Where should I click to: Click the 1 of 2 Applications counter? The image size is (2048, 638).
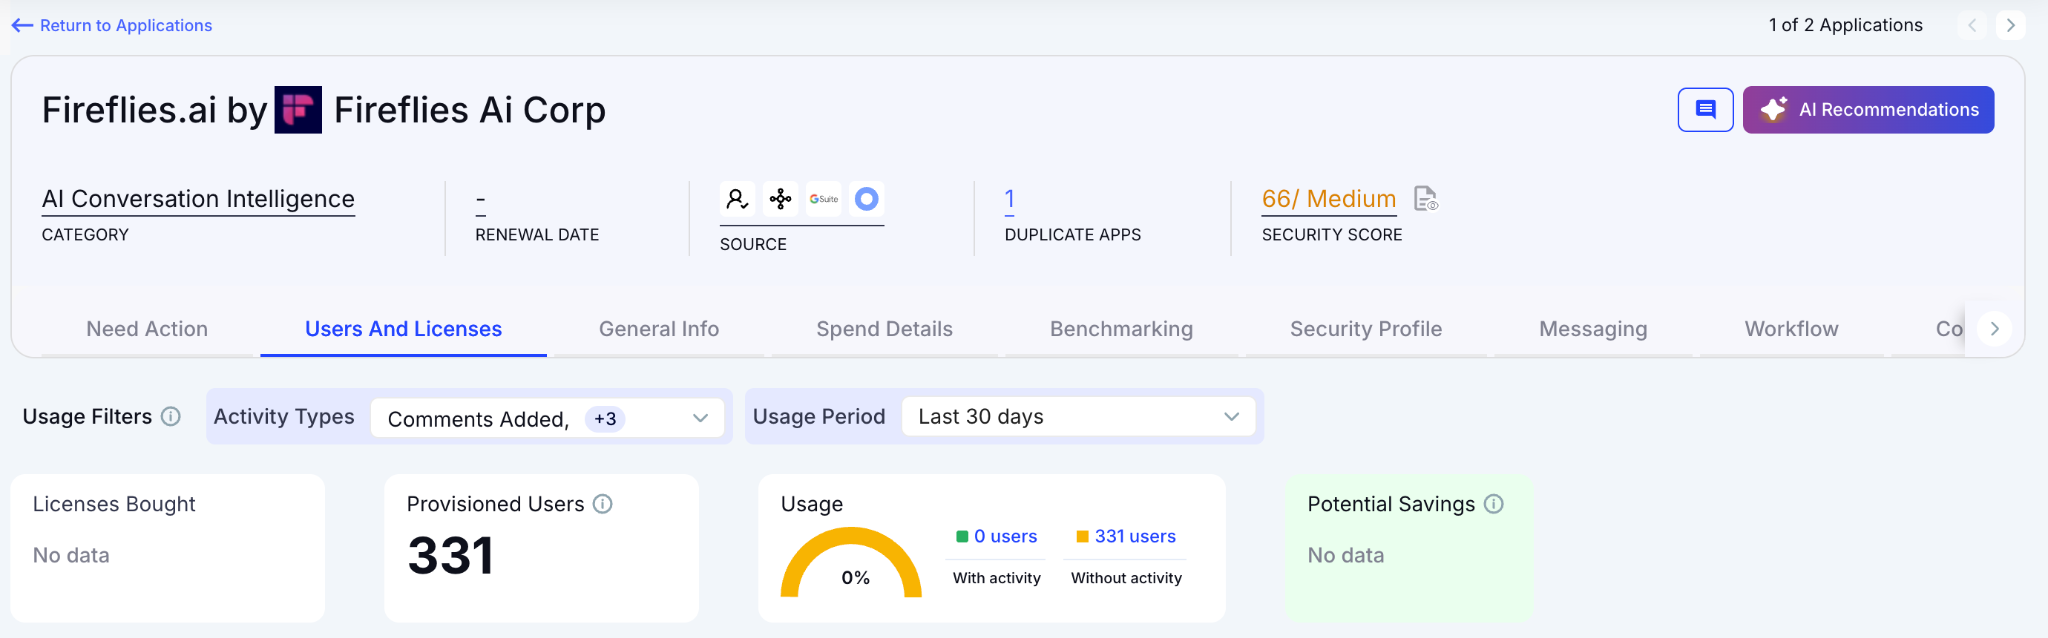click(1845, 25)
